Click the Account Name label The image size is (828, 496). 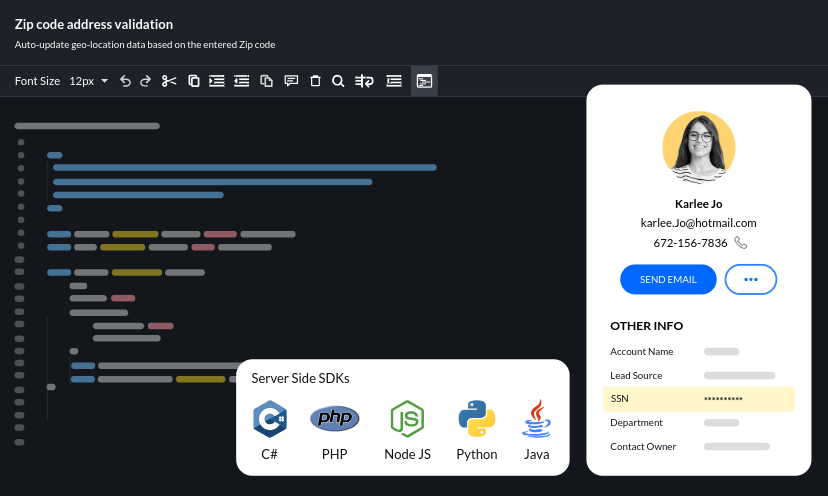click(x=642, y=351)
